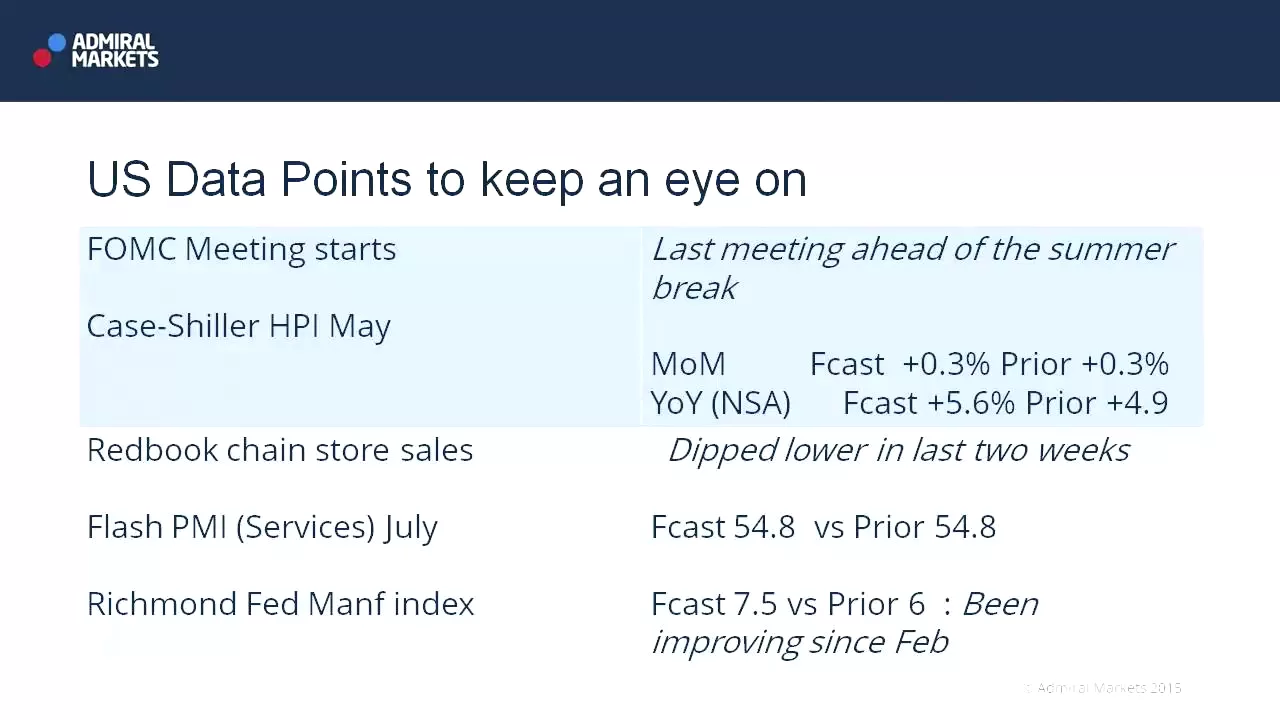This screenshot has width=1280, height=720.
Task: Click the Admiral Markets 2015 copyright footer
Action: (x=1103, y=688)
